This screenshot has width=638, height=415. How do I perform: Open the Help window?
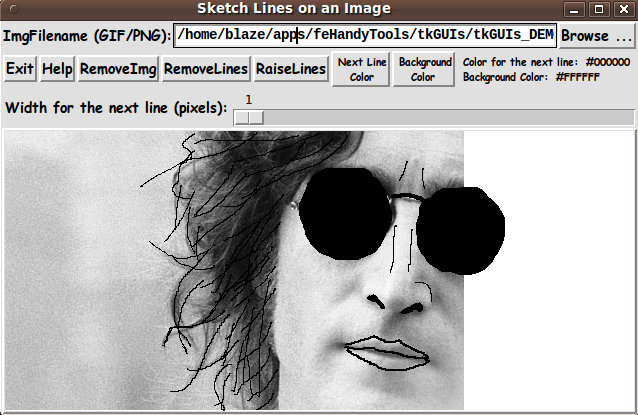coord(57,69)
